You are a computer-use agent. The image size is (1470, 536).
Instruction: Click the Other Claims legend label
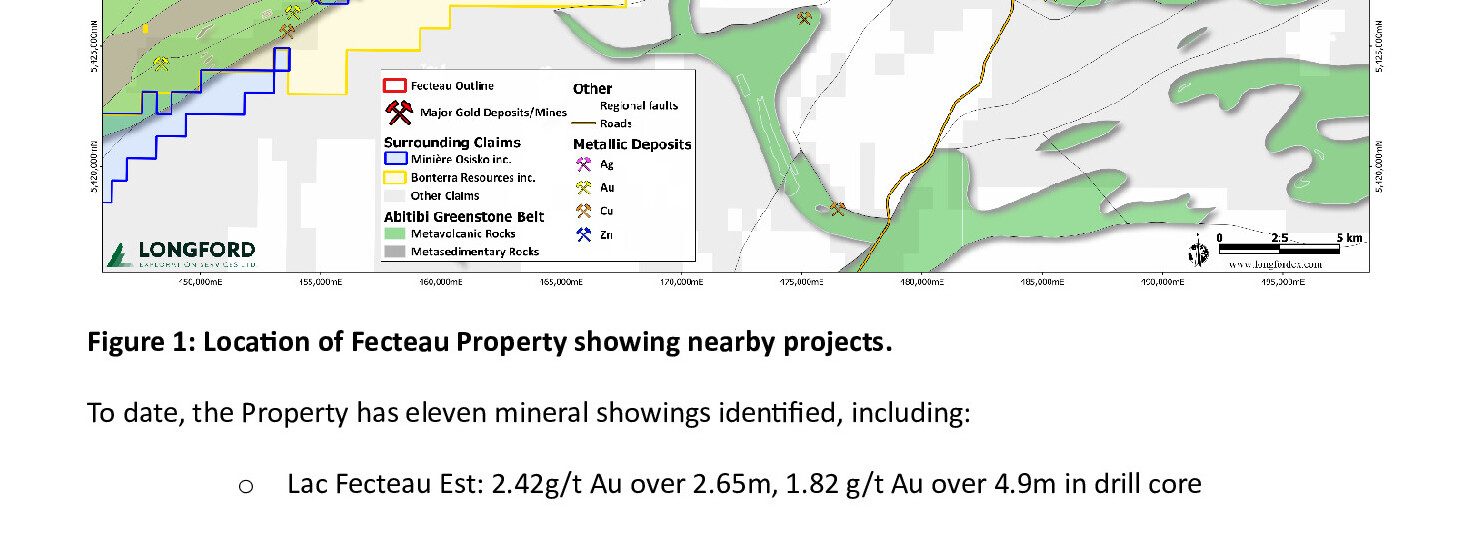445,196
